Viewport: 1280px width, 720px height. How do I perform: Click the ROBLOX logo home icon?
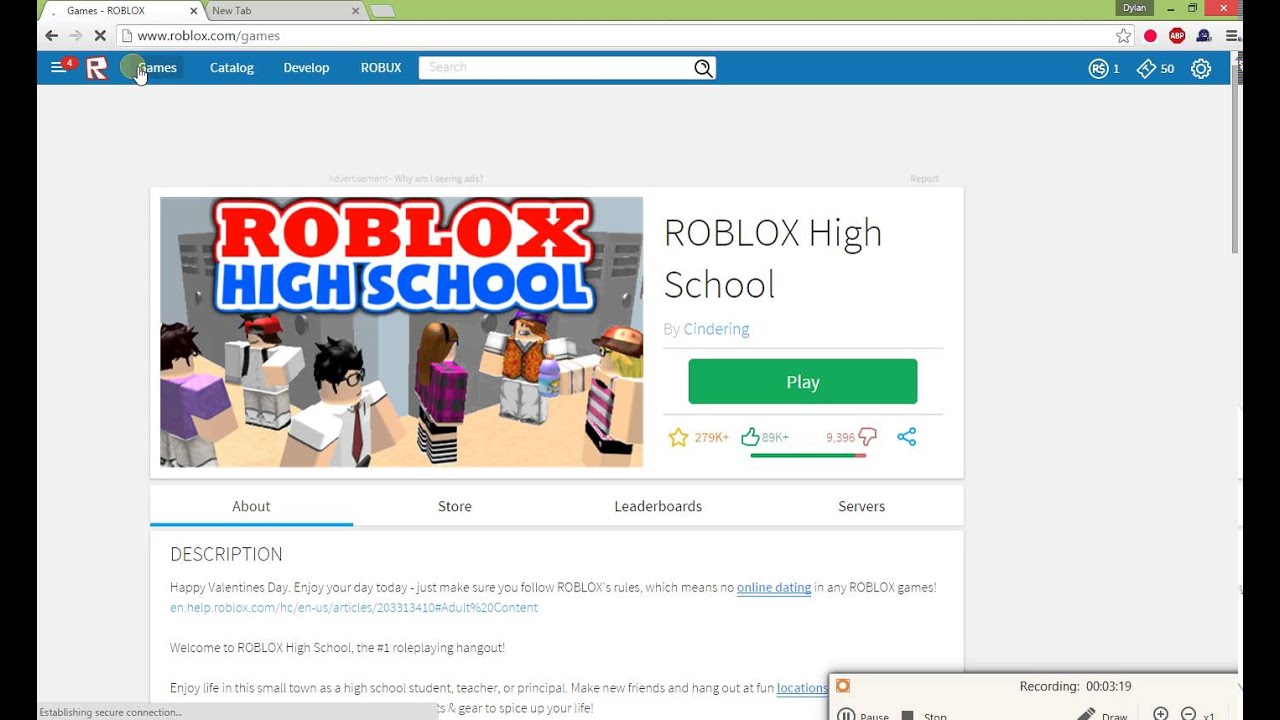(96, 68)
